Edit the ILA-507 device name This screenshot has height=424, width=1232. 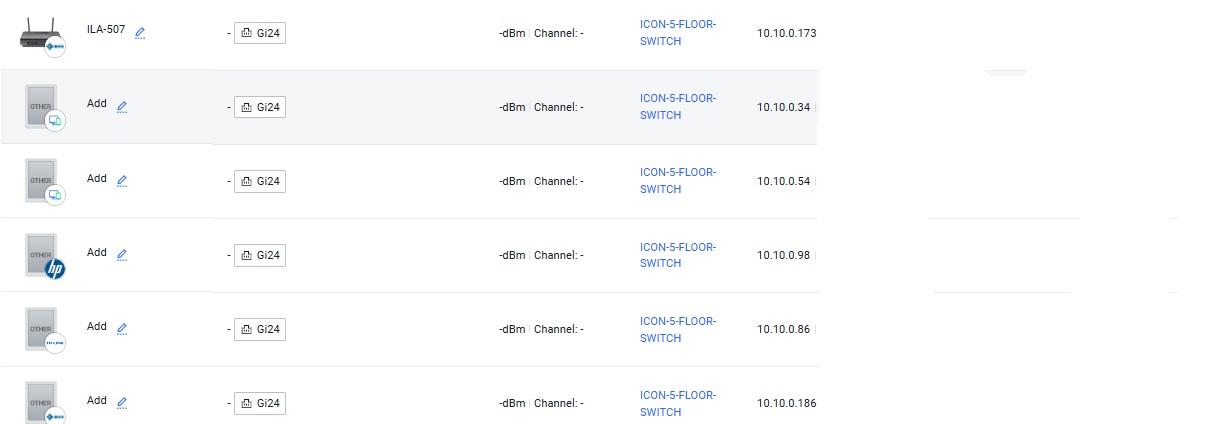[x=140, y=33]
